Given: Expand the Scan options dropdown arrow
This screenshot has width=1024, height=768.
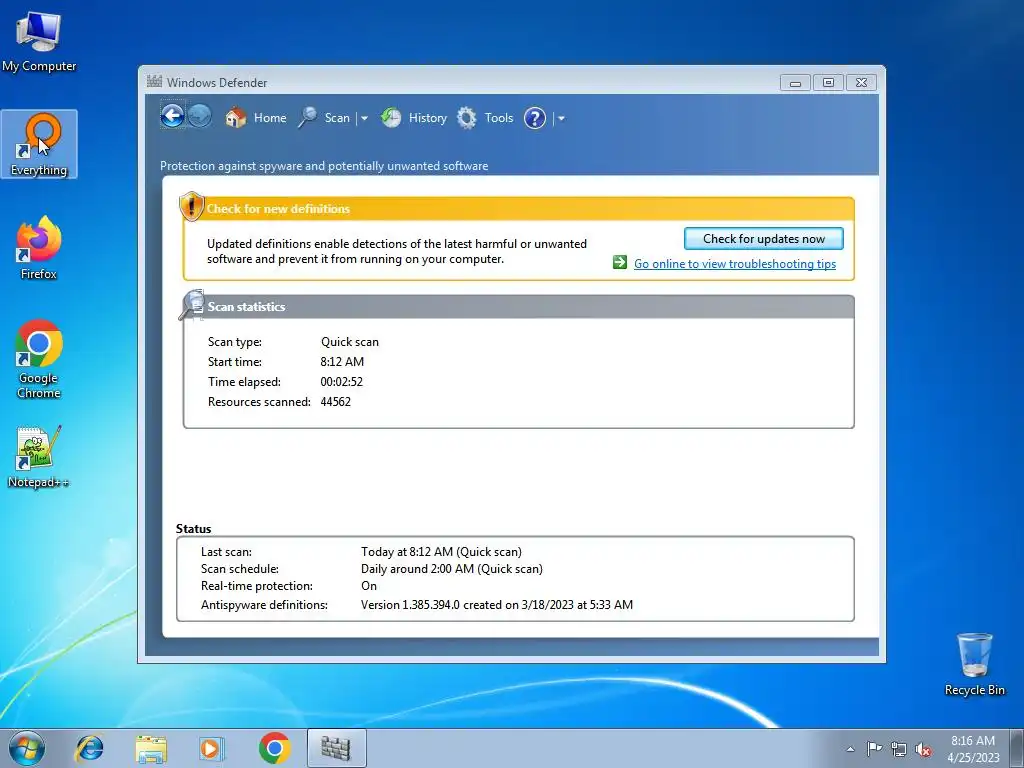Looking at the screenshot, I should pos(364,119).
